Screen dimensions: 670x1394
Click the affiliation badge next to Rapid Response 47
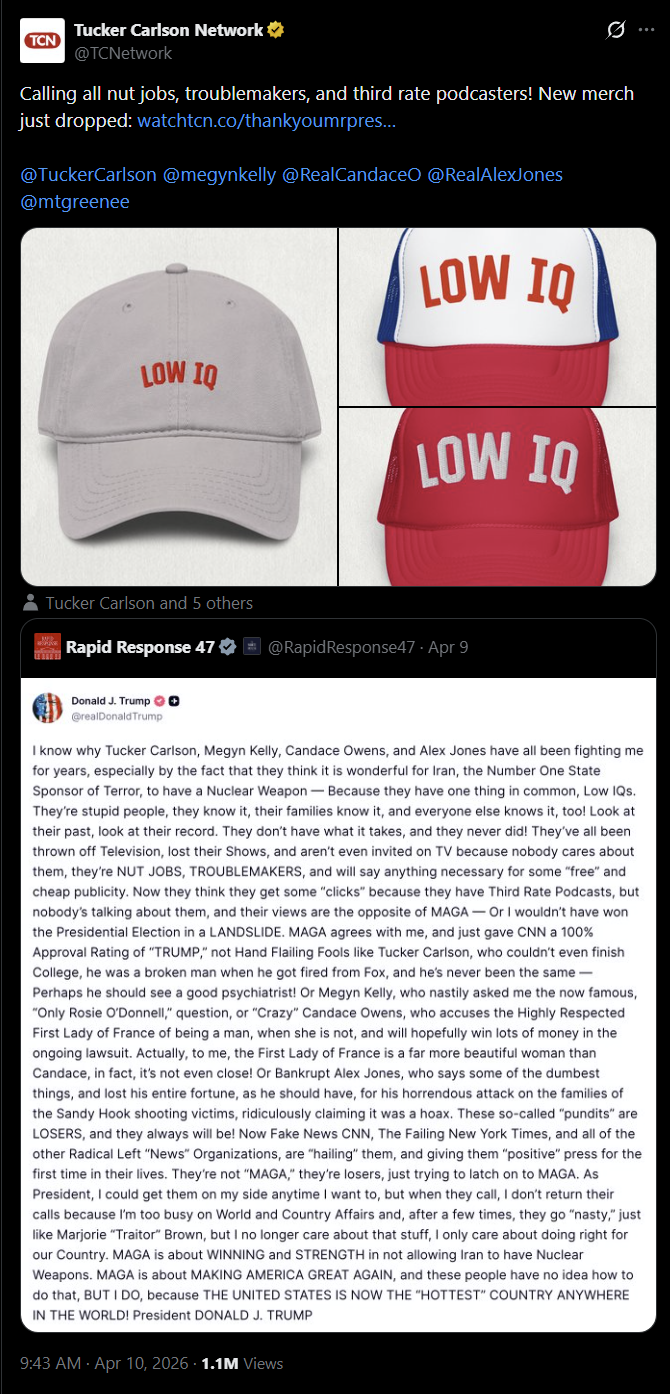[252, 647]
